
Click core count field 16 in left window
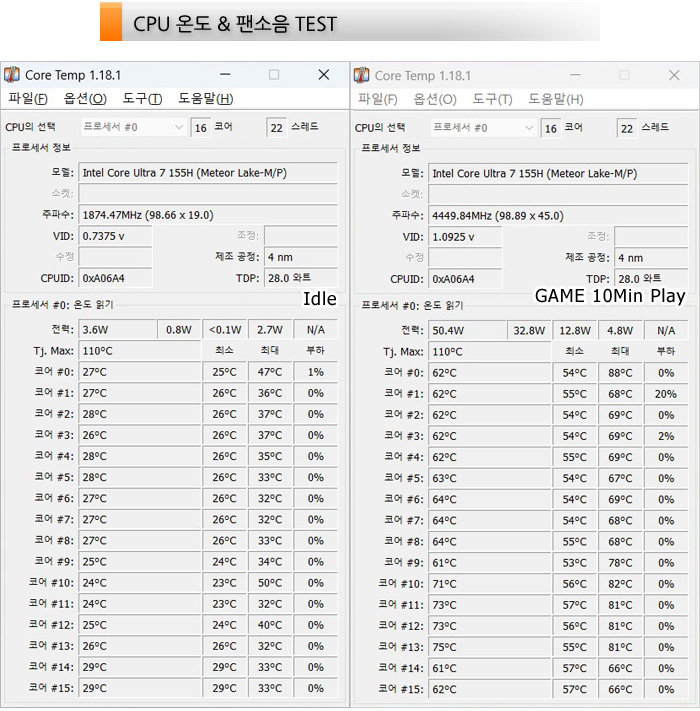201,128
